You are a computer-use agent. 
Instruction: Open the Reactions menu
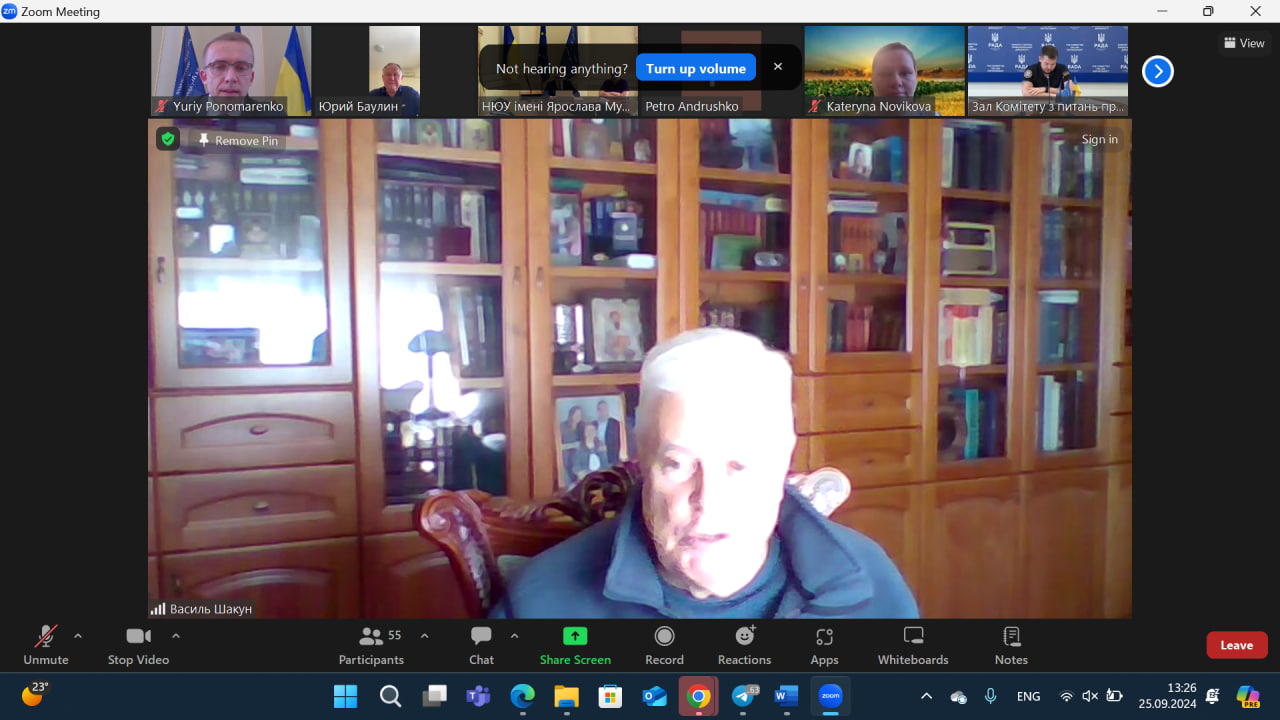744,645
